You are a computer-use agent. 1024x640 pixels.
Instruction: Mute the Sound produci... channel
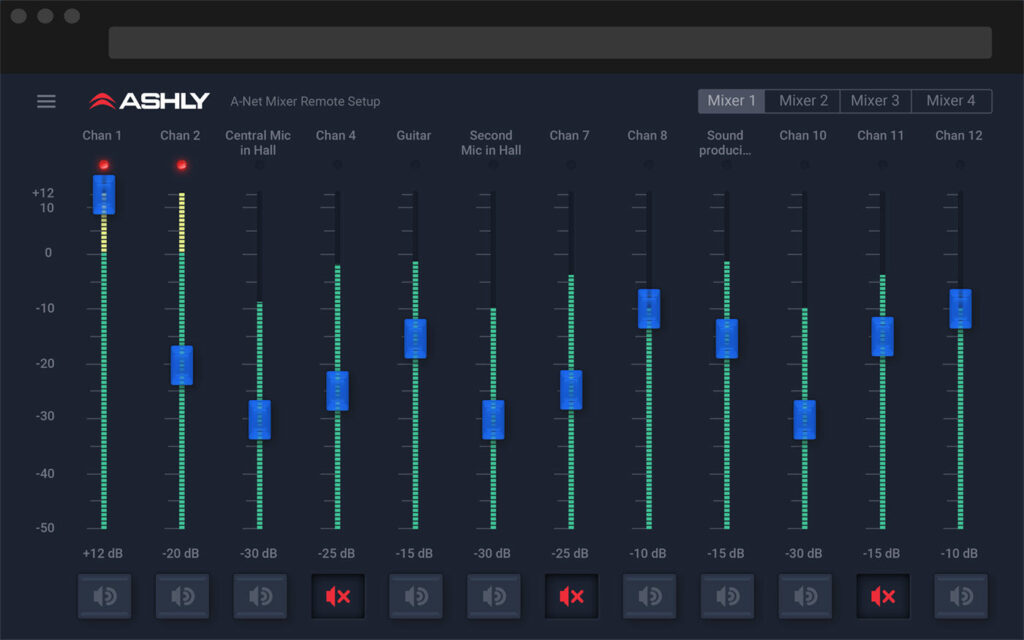coord(728,596)
